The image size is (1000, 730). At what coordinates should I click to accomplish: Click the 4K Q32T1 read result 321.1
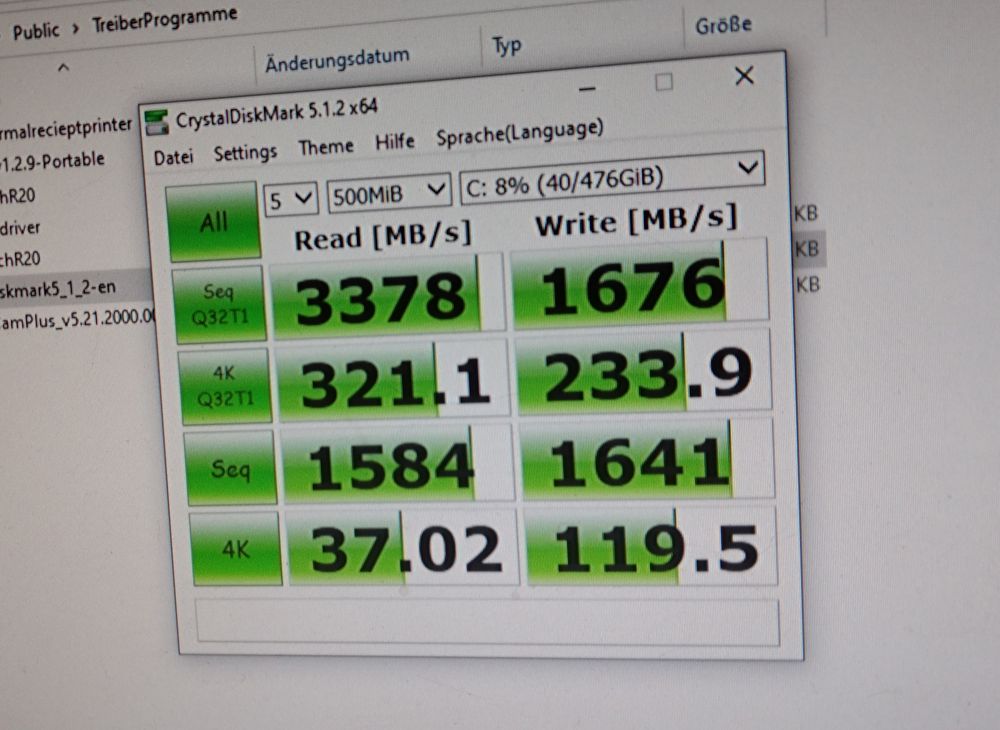(x=392, y=381)
